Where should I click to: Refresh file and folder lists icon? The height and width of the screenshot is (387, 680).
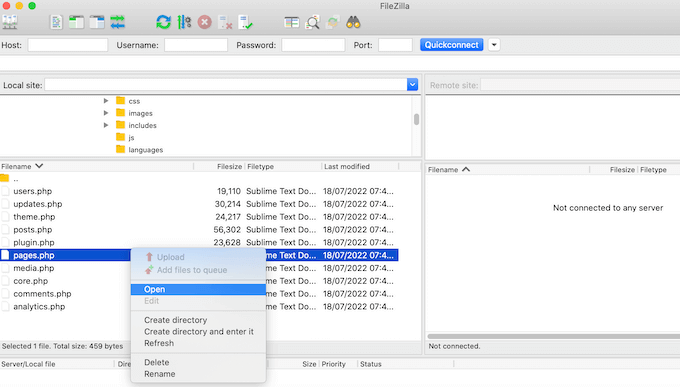click(163, 22)
